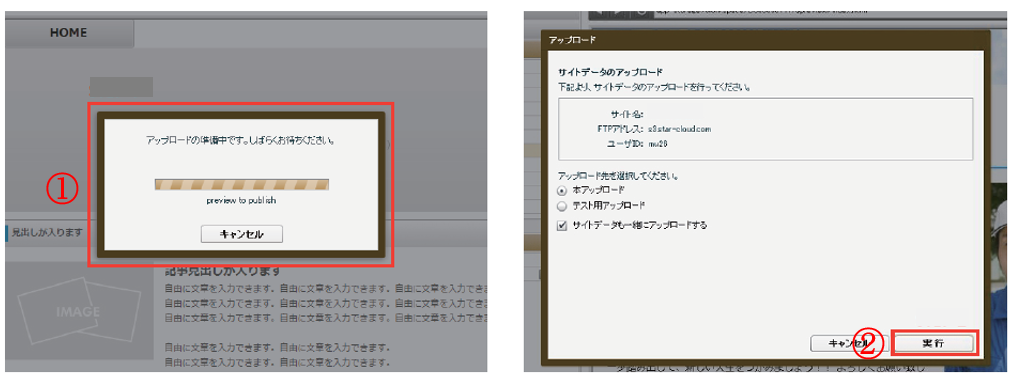The image size is (1012, 380).
Task: Click the 実行 button in upload dialog
Action: pos(933,344)
